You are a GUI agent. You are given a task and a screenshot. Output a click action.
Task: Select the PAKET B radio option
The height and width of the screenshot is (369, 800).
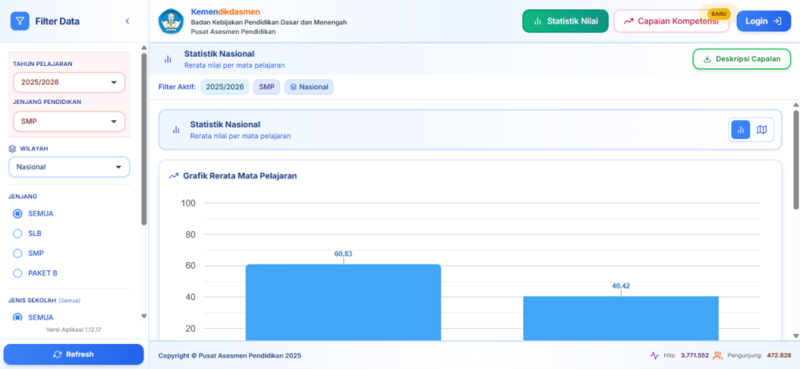click(17, 273)
